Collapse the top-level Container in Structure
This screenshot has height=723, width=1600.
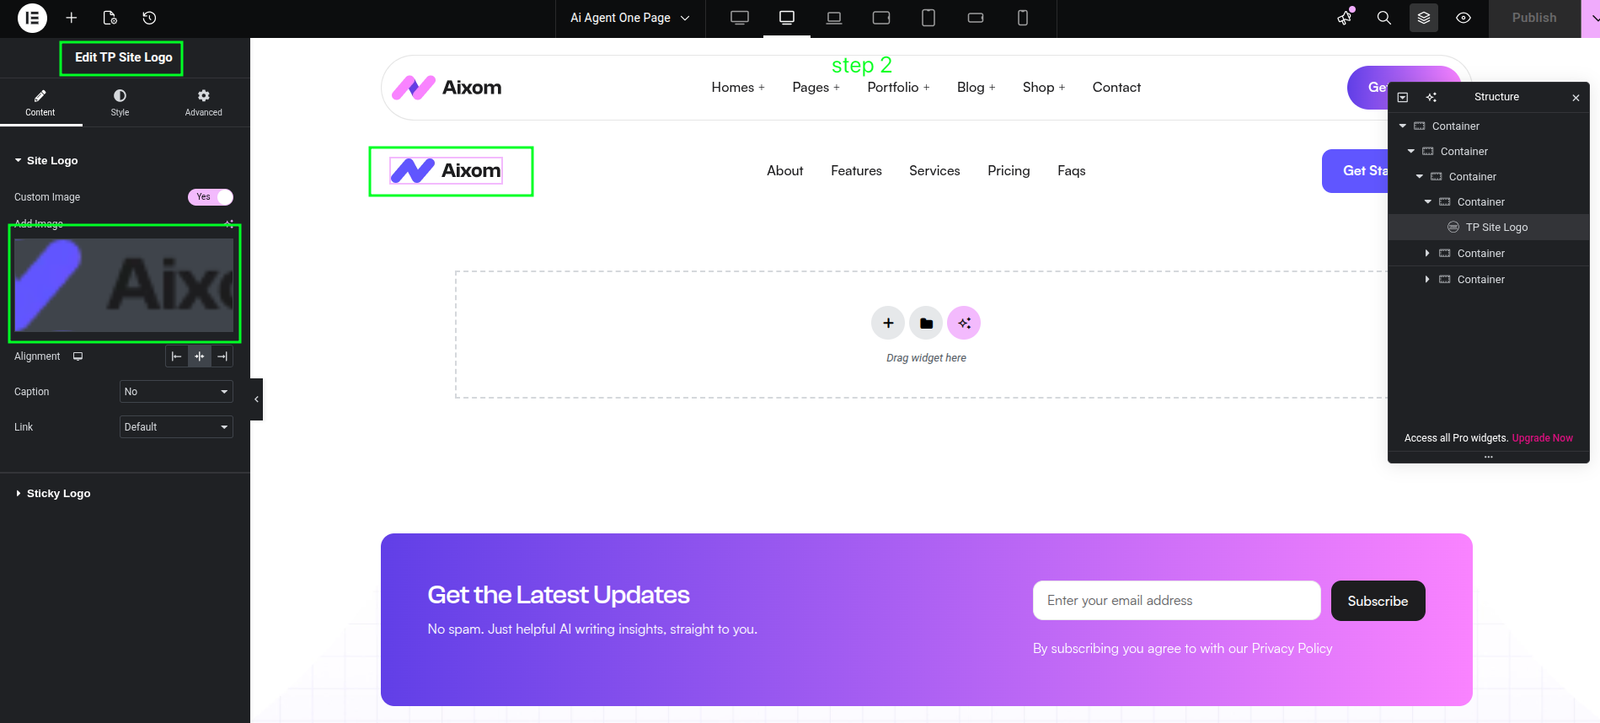click(1403, 126)
